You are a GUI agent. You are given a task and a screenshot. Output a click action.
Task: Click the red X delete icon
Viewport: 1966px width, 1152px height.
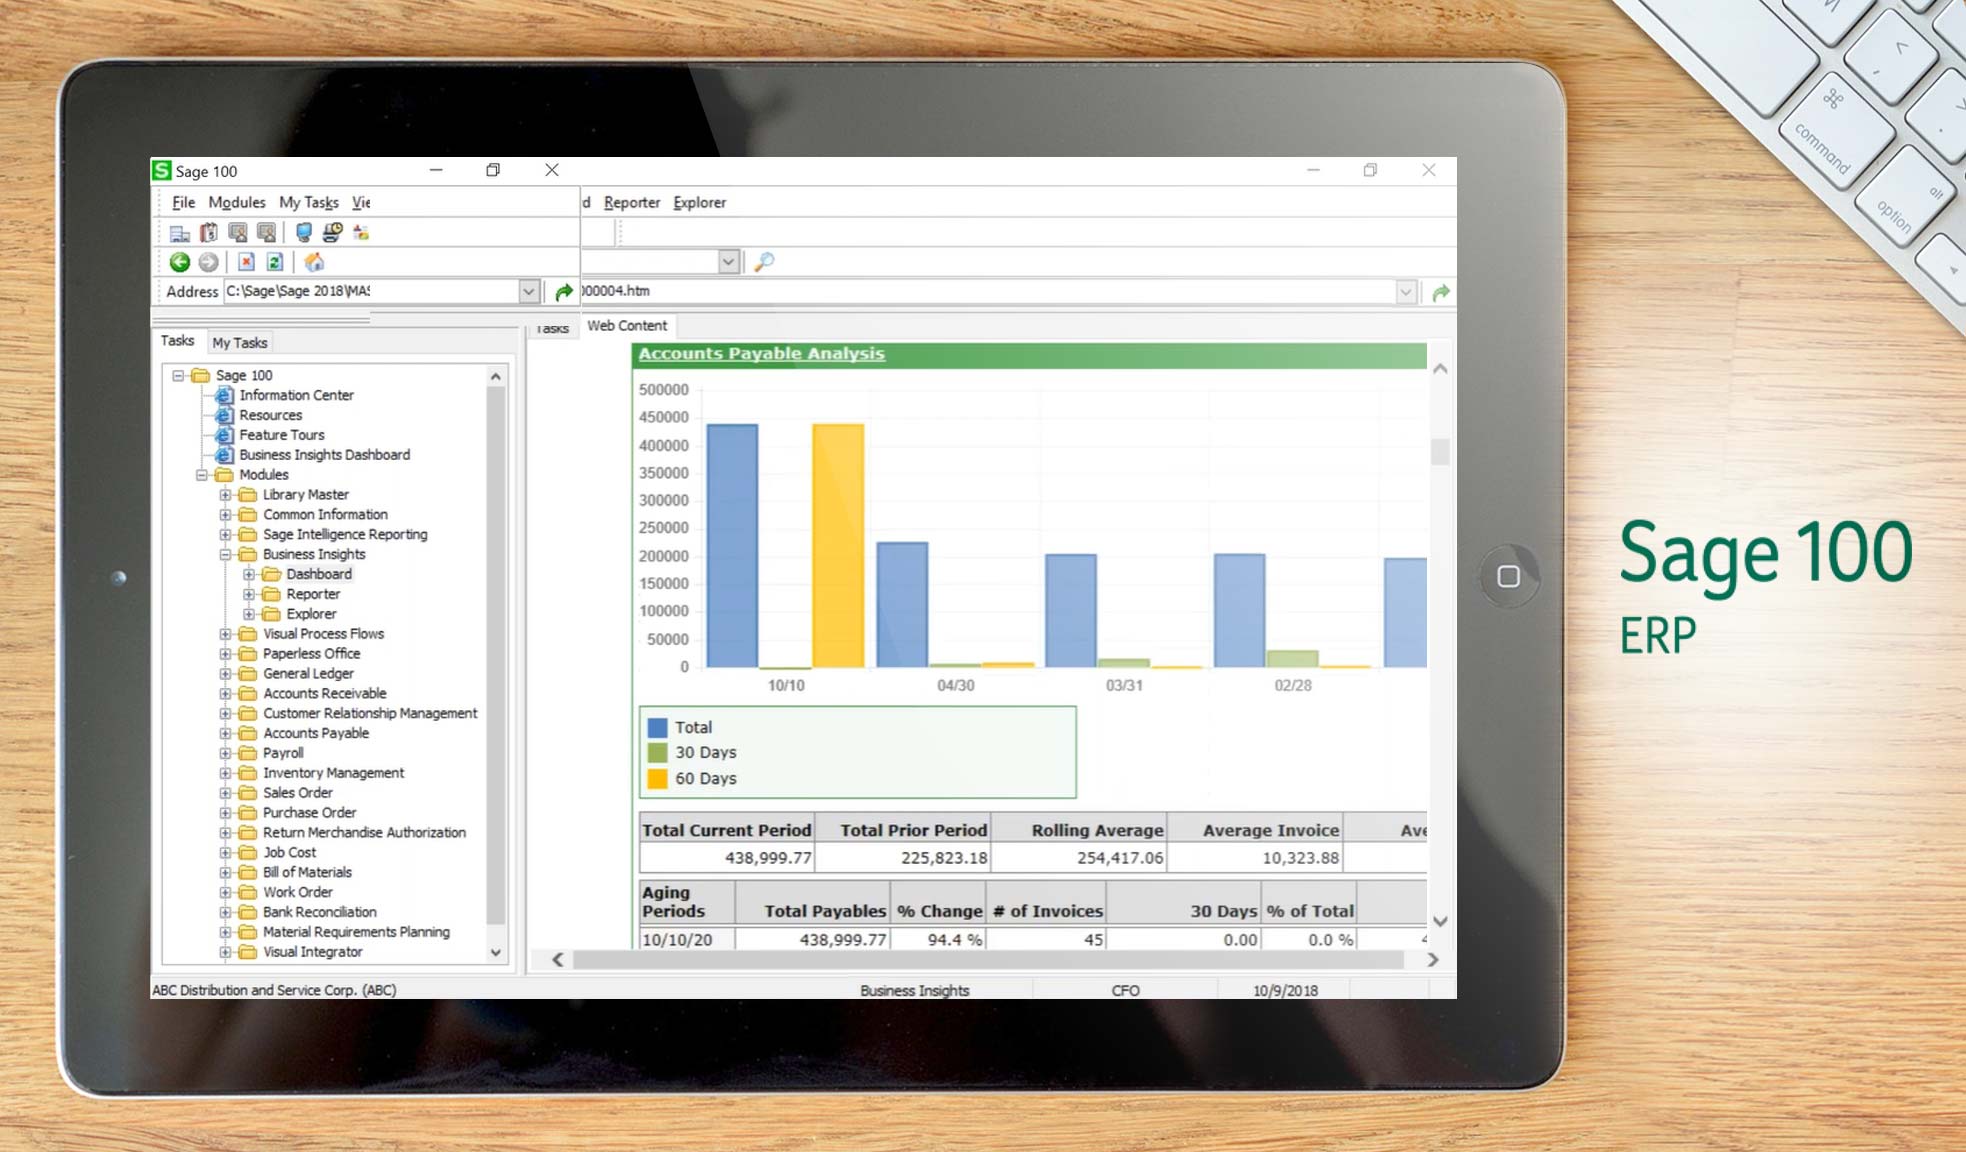[245, 262]
